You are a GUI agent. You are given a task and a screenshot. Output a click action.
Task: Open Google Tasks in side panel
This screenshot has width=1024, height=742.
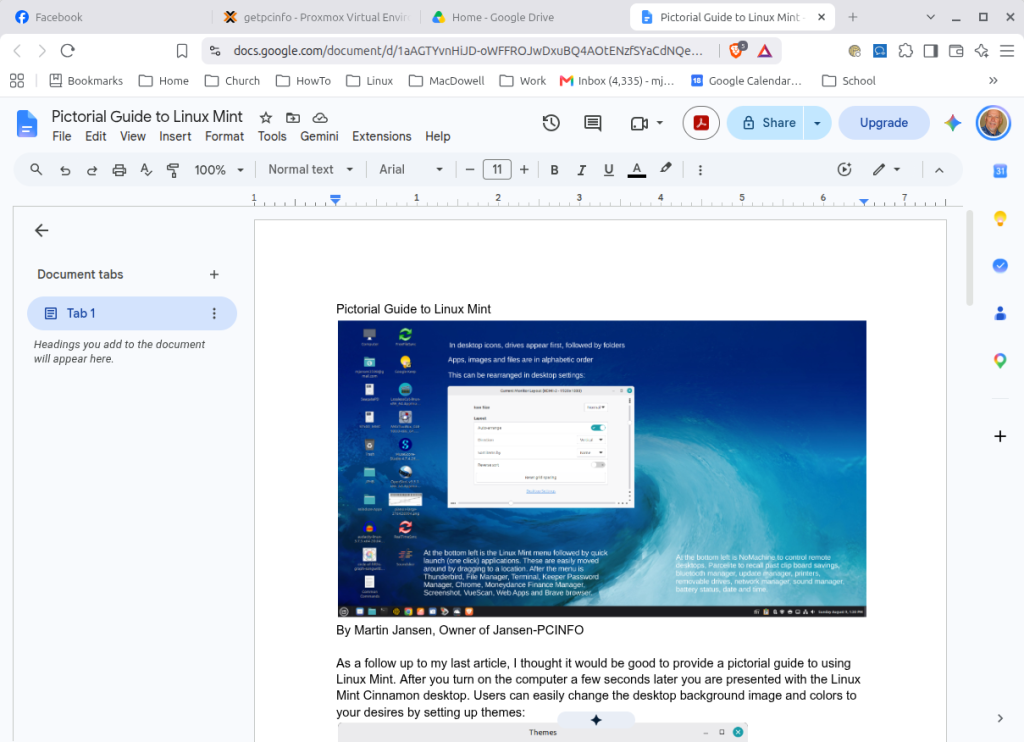[1000, 265]
